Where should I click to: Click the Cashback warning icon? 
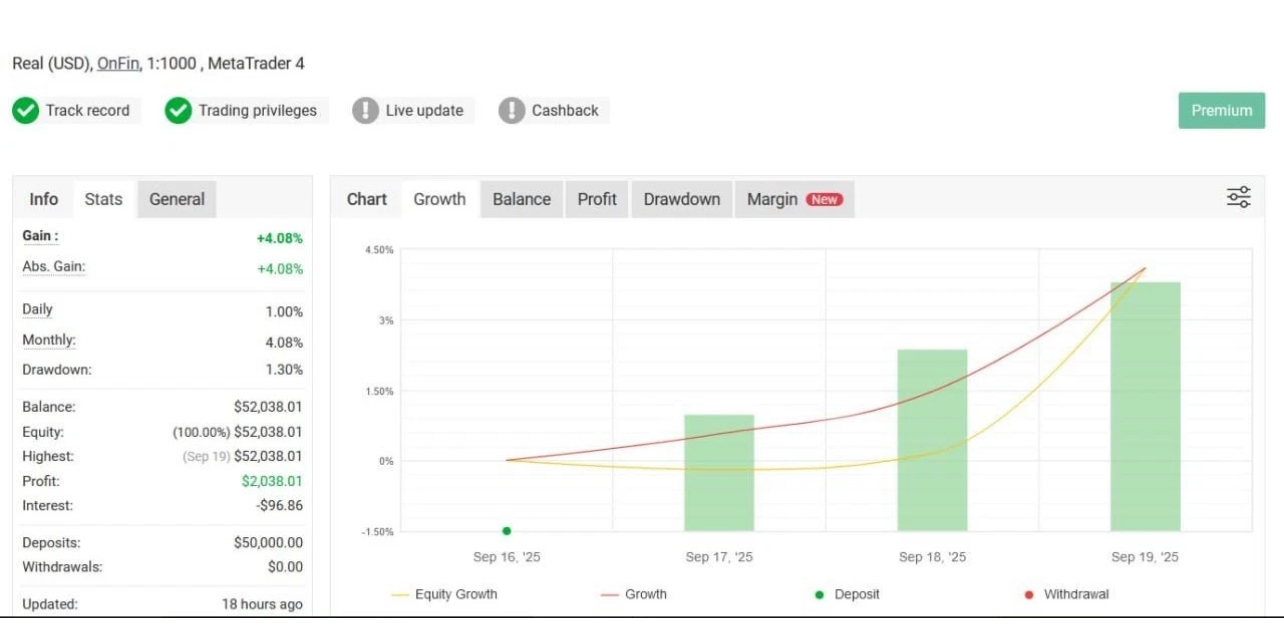point(511,111)
